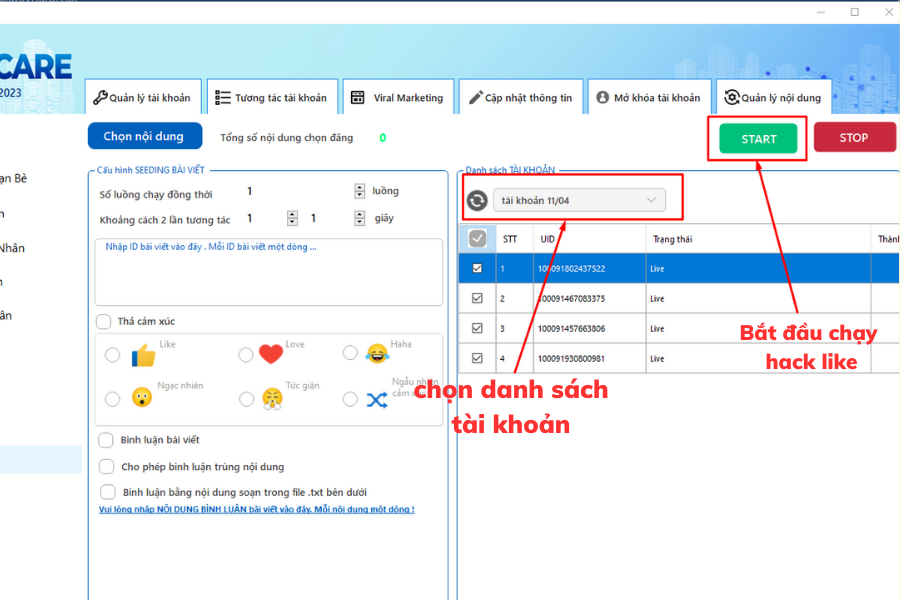The image size is (900, 600).
Task: Select the Love reaction radio button
Action: pos(245,353)
